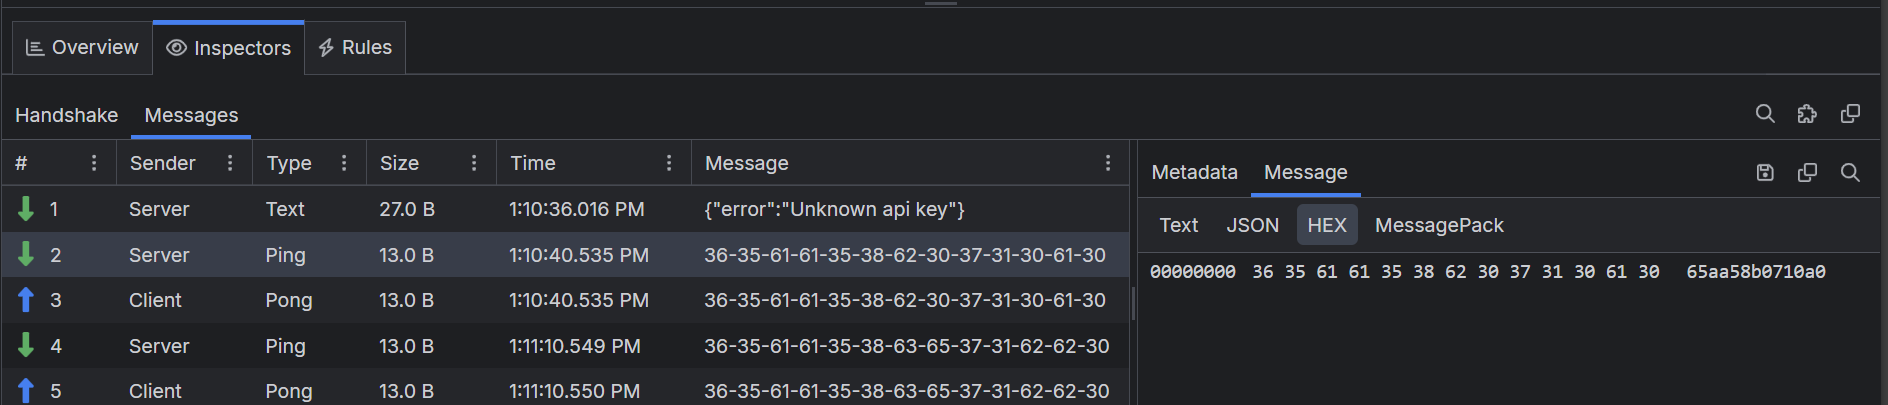Show the Metadata tab in the detail pane
Image resolution: width=1888 pixels, height=405 pixels.
click(x=1194, y=173)
